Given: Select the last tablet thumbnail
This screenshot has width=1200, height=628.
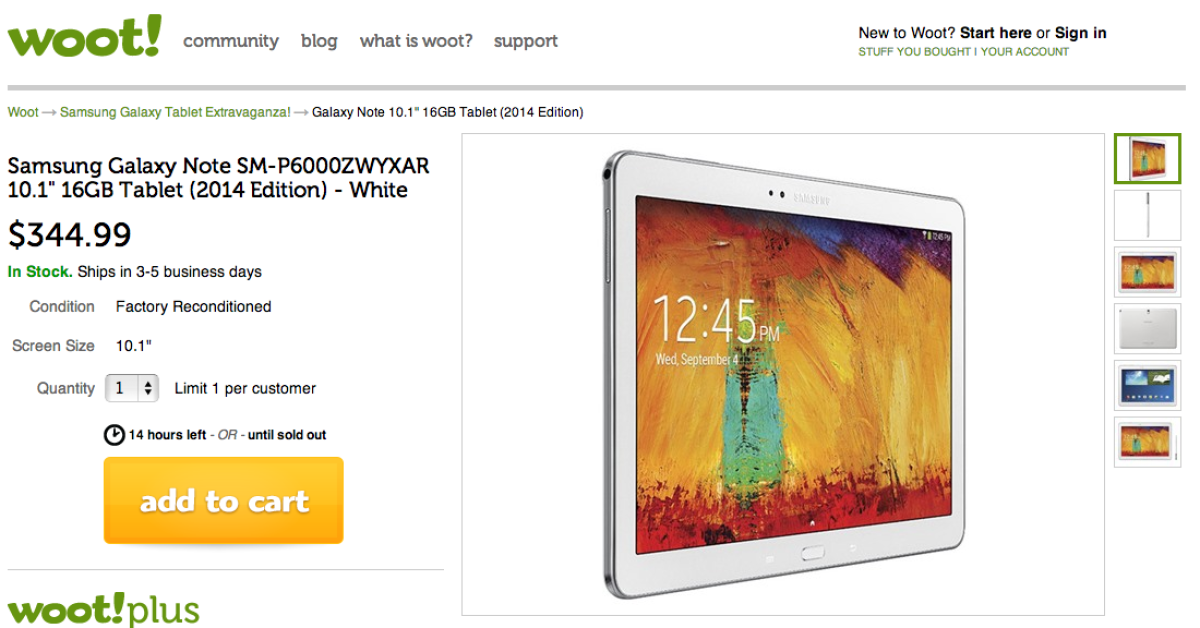Looking at the screenshot, I should tap(1147, 441).
